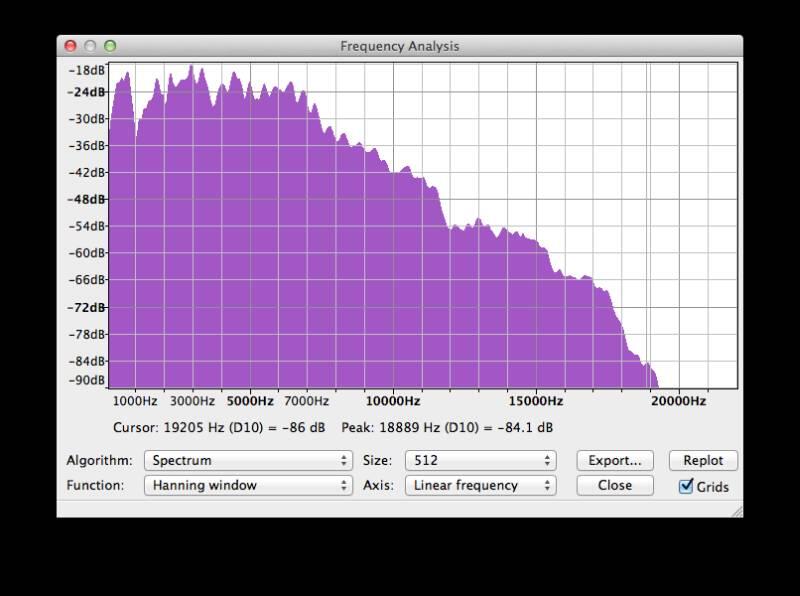Open the Algorithm dropdown showing Spectrum
This screenshot has height=596, width=800.
click(248, 461)
